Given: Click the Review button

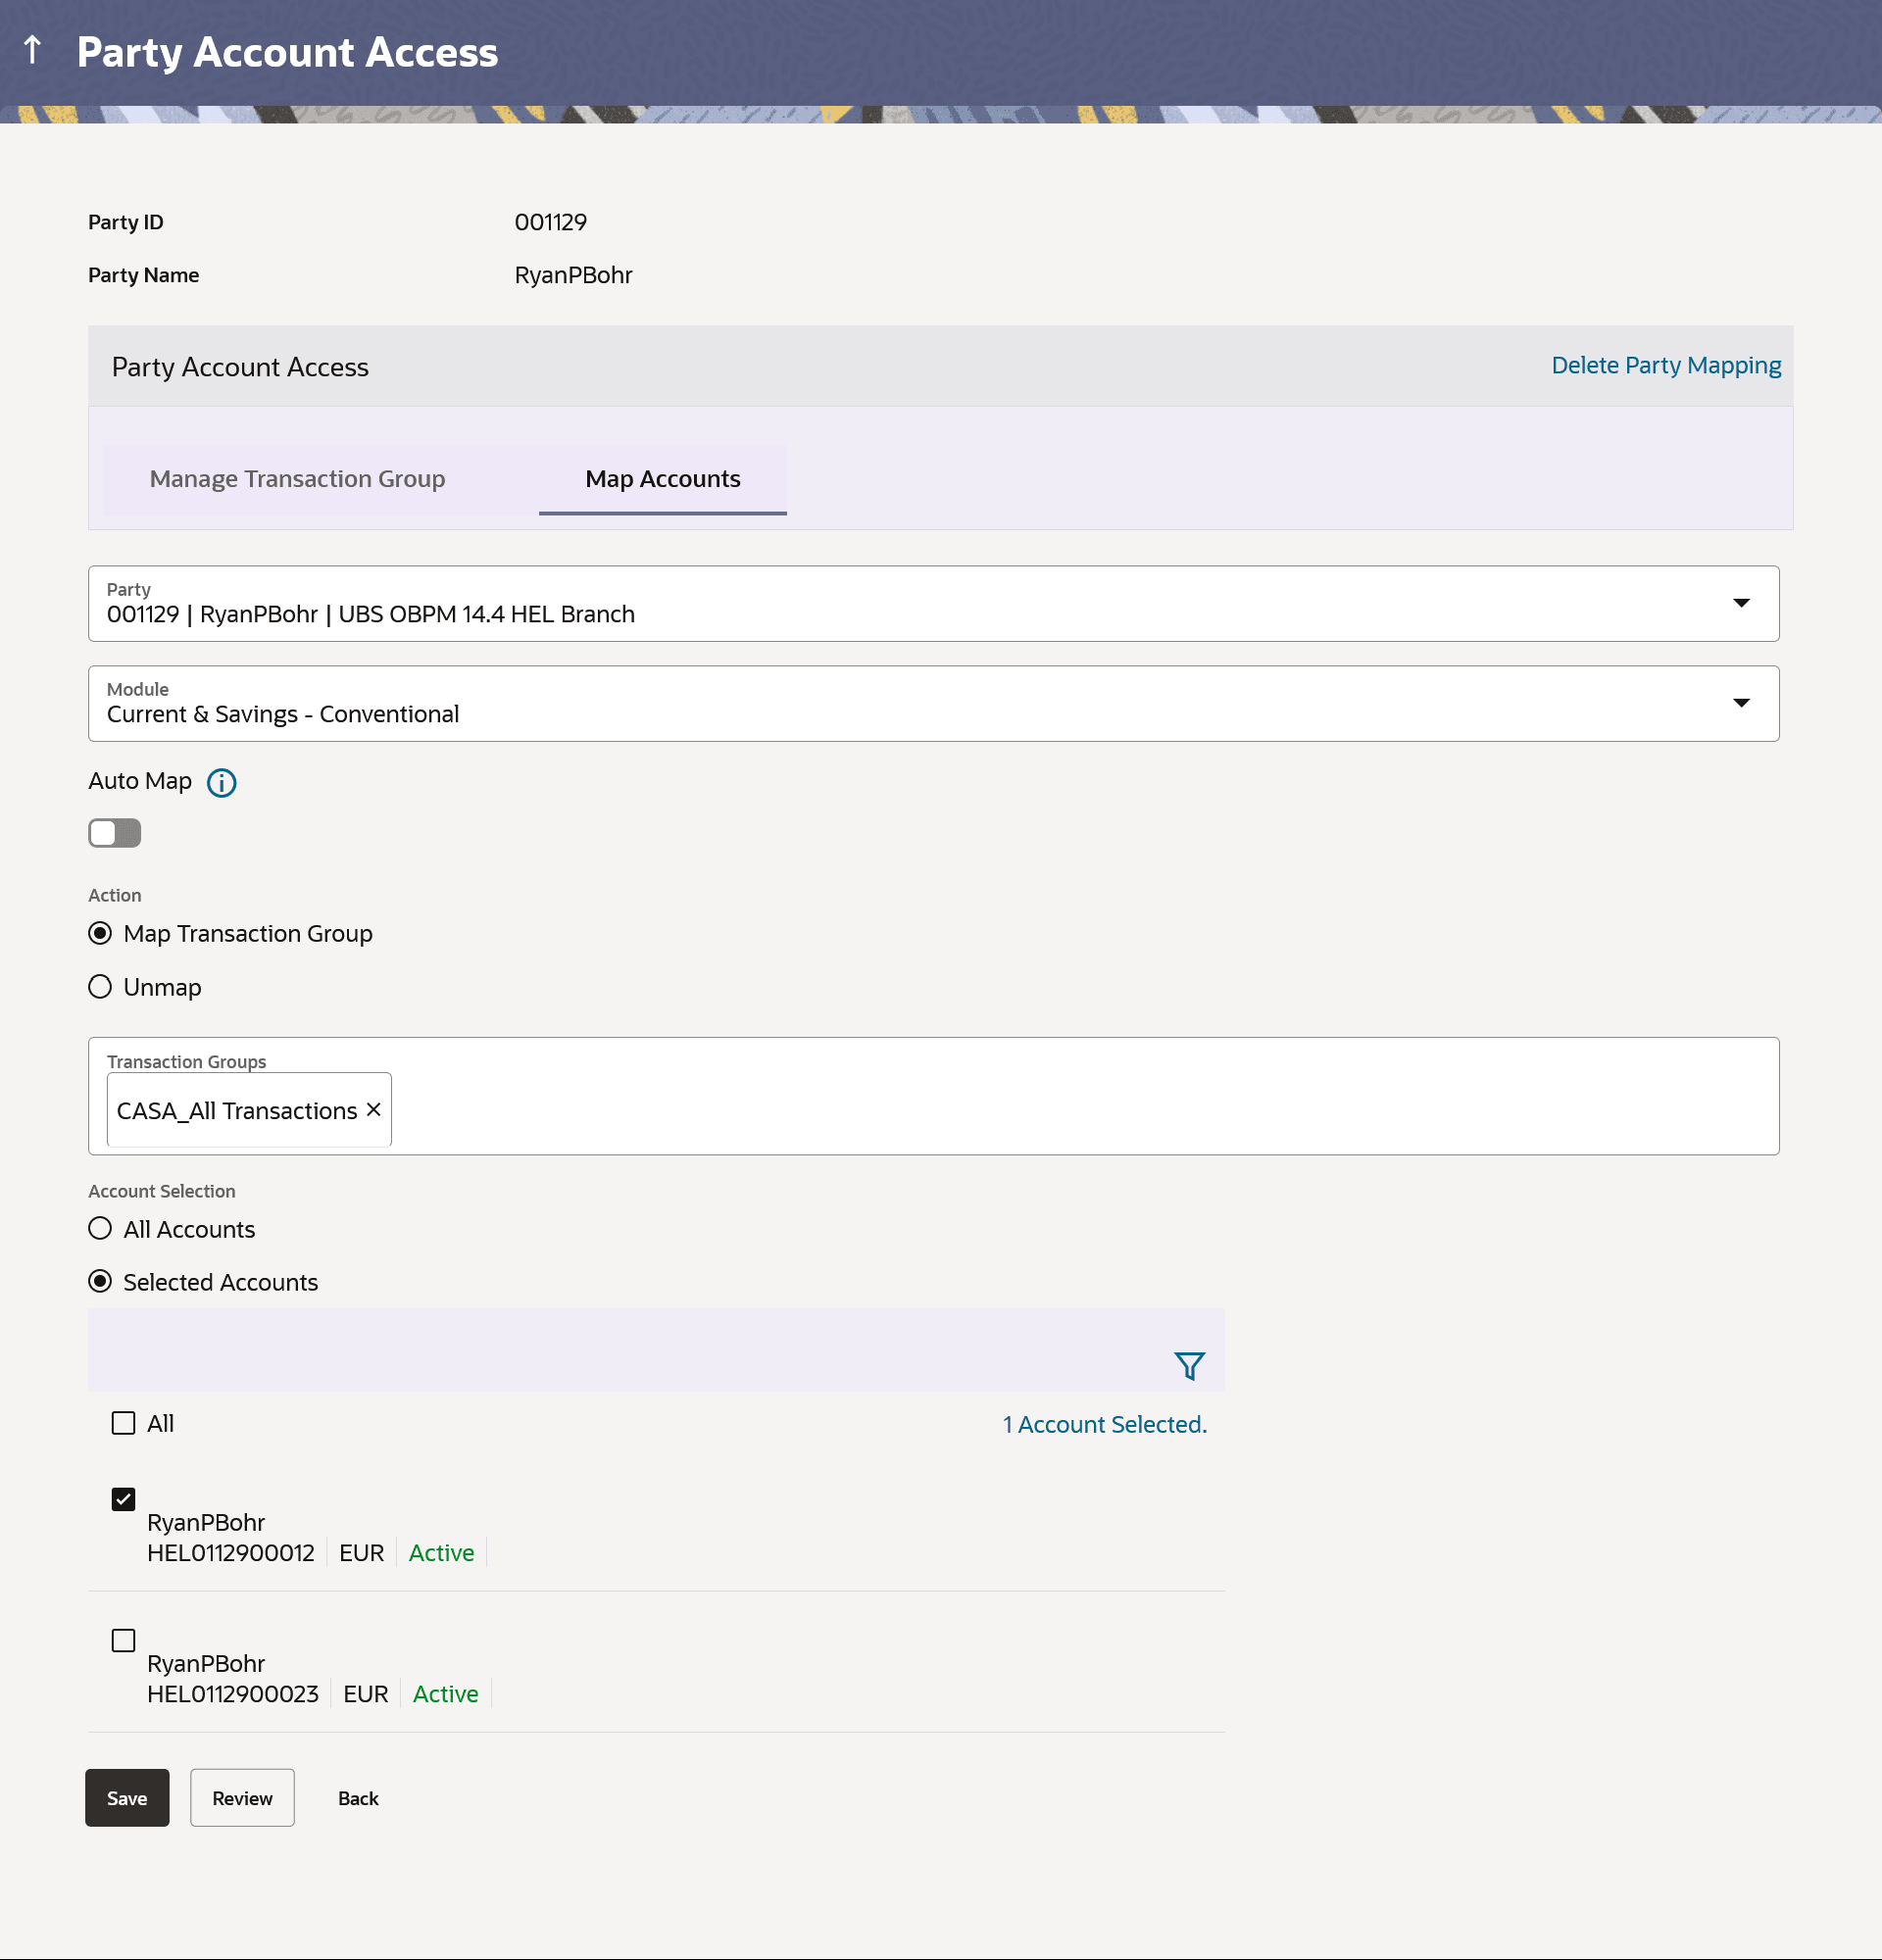Looking at the screenshot, I should [x=242, y=1798].
